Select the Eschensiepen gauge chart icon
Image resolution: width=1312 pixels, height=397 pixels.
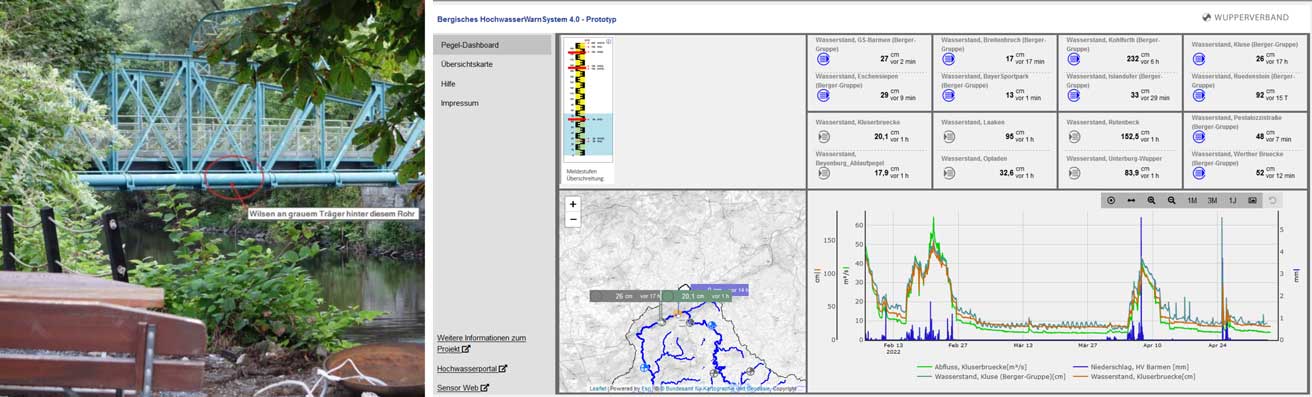(x=823, y=96)
